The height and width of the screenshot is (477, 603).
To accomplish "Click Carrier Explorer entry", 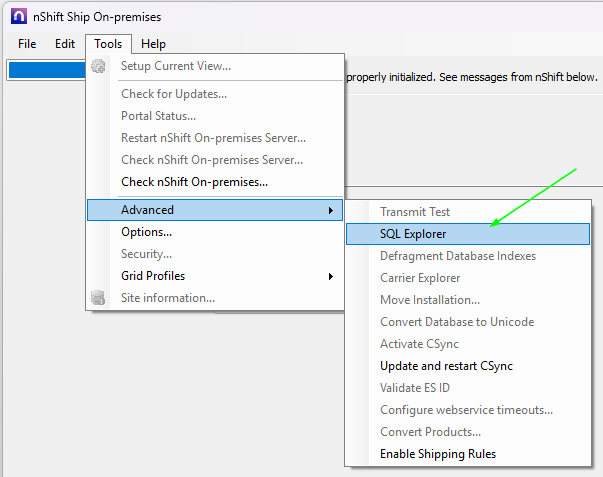I will 420,278.
